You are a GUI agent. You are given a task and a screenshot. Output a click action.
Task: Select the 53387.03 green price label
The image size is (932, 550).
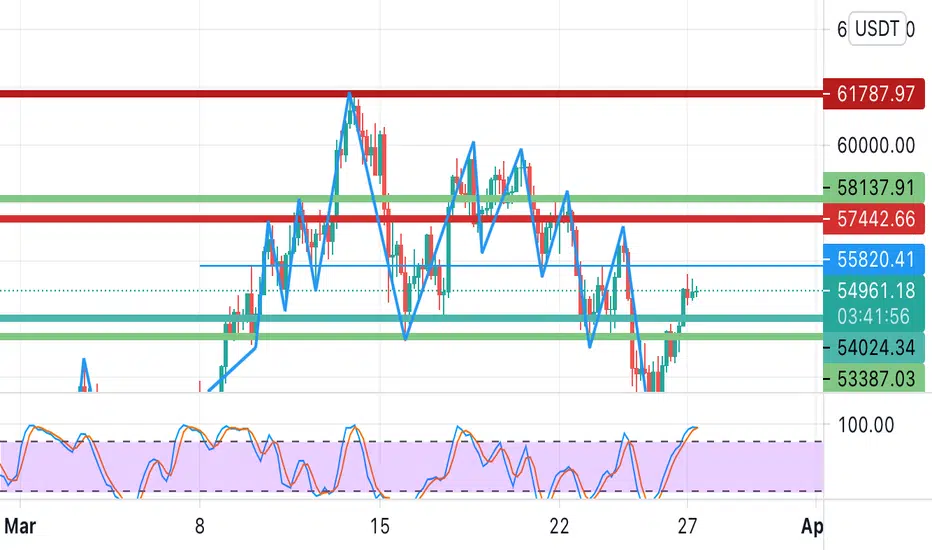874,378
